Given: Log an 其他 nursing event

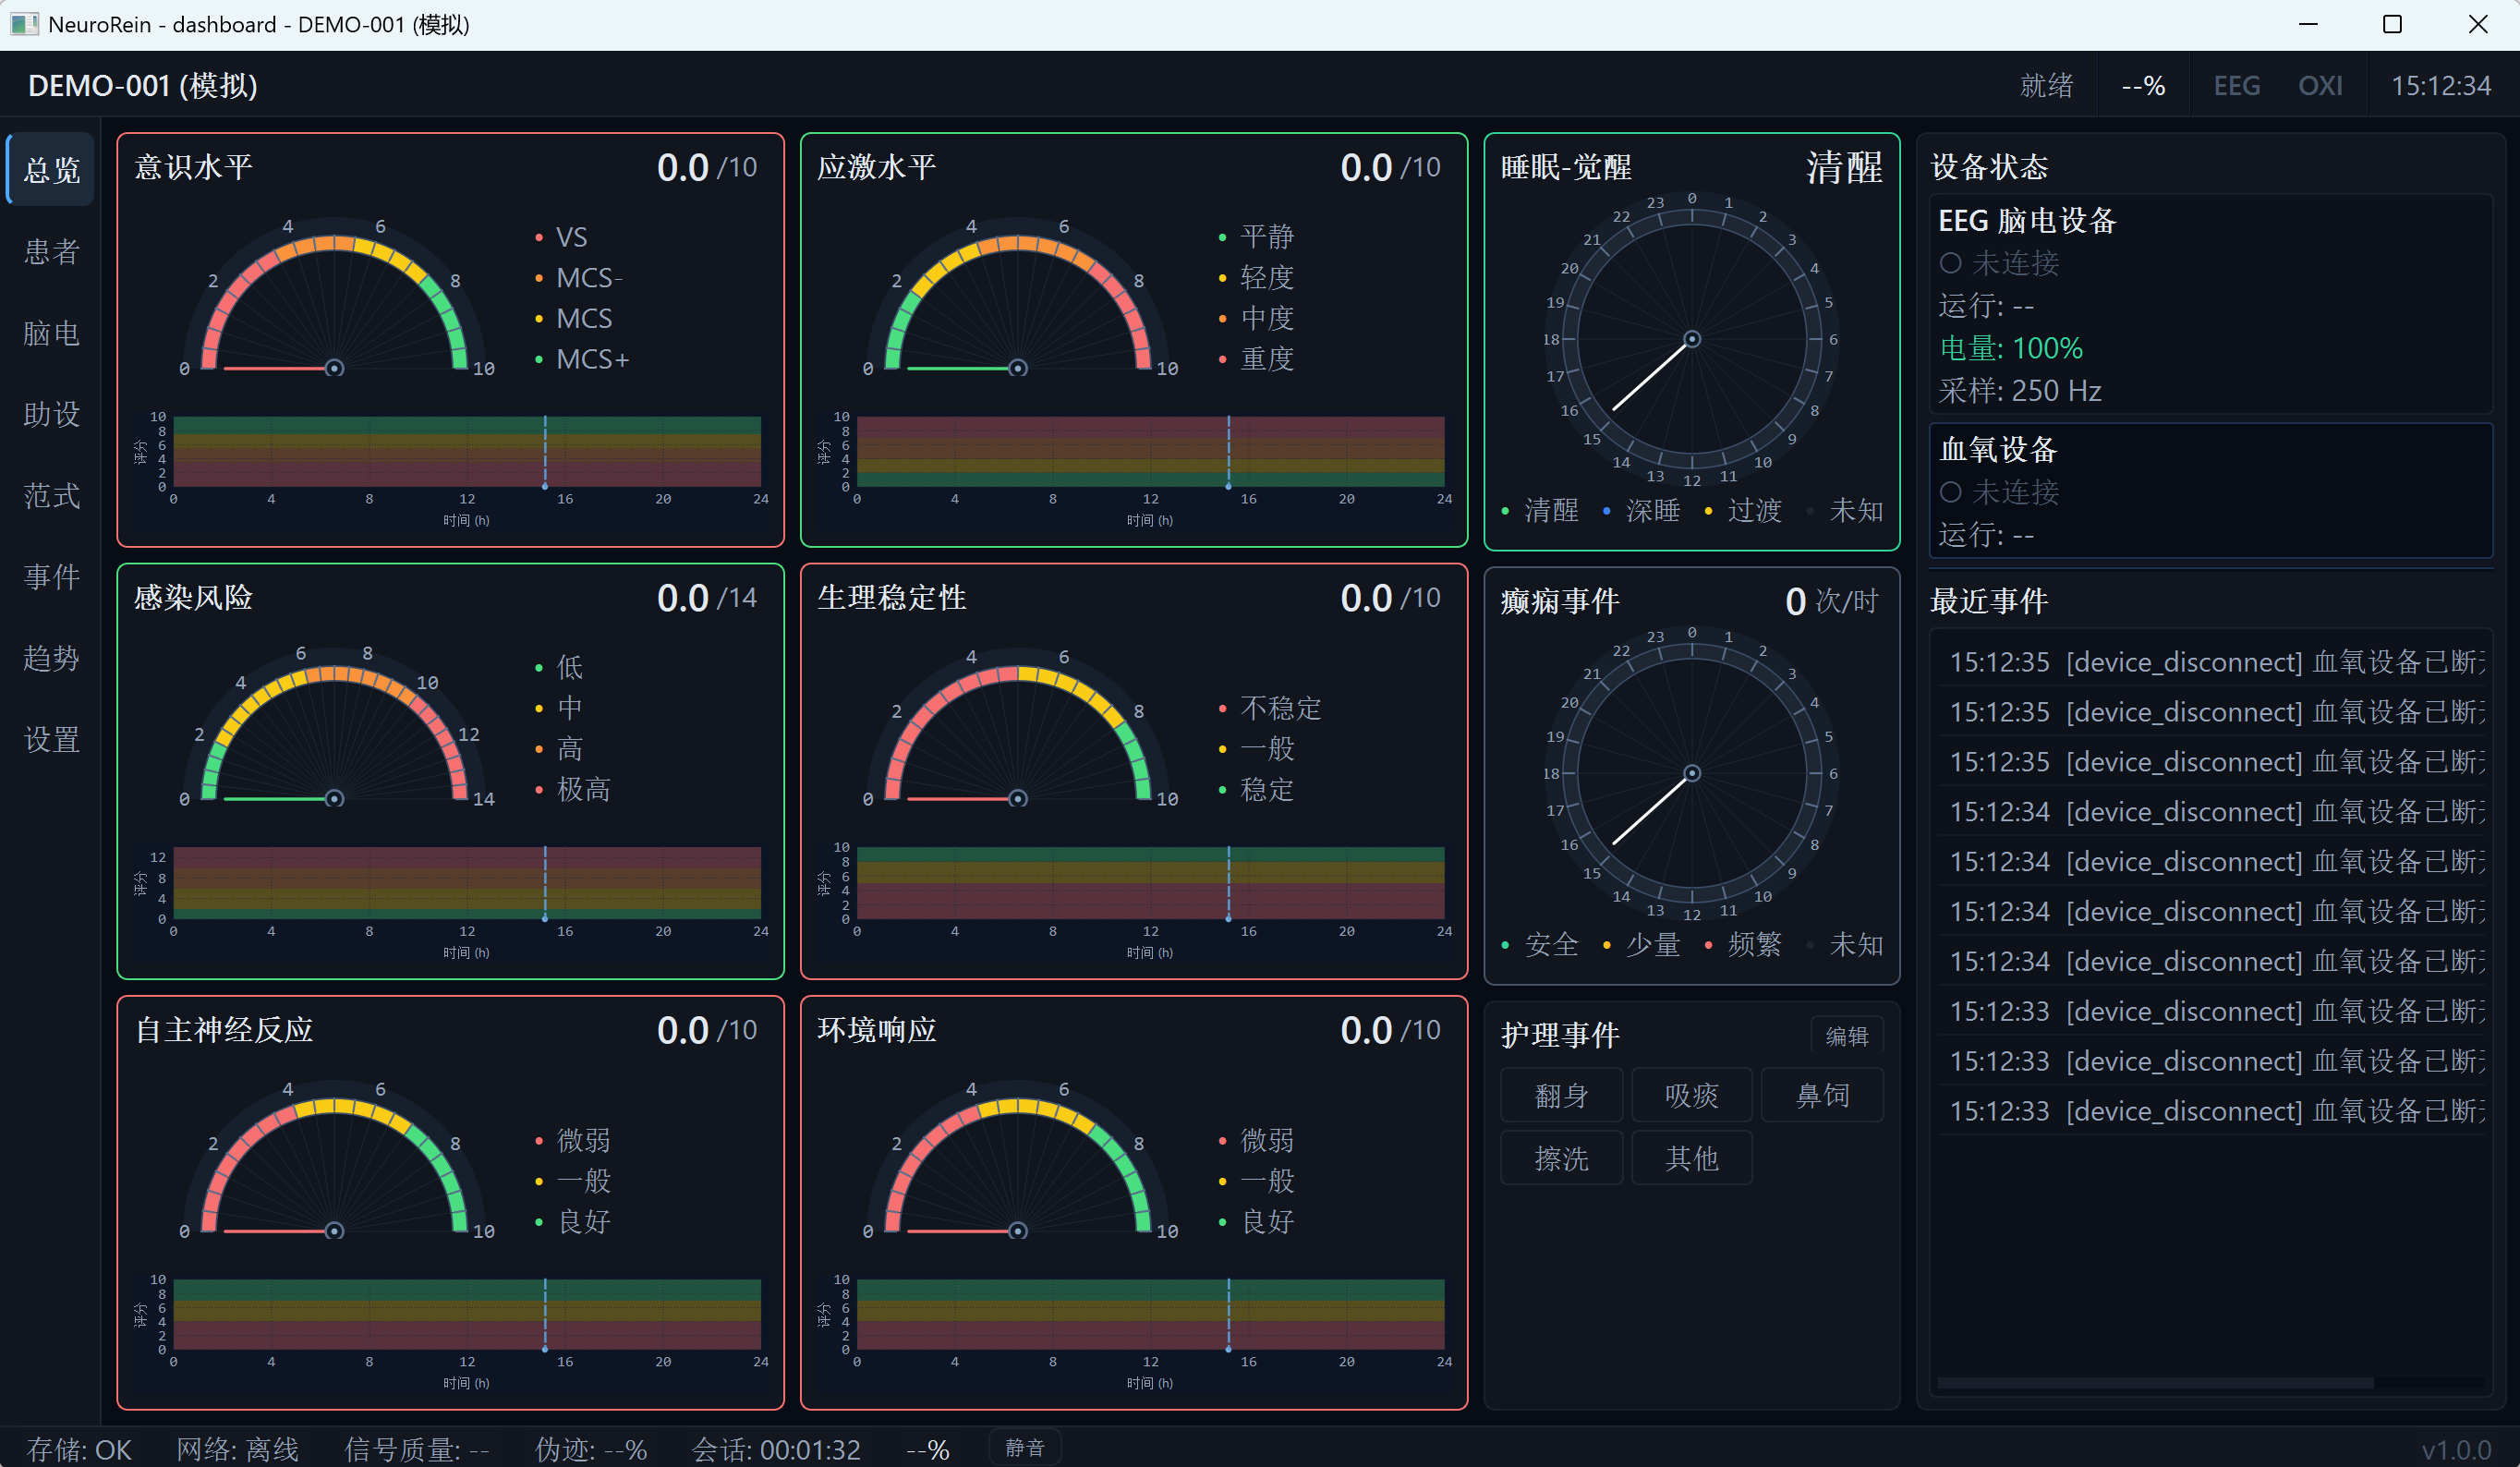Looking at the screenshot, I should [1691, 1158].
